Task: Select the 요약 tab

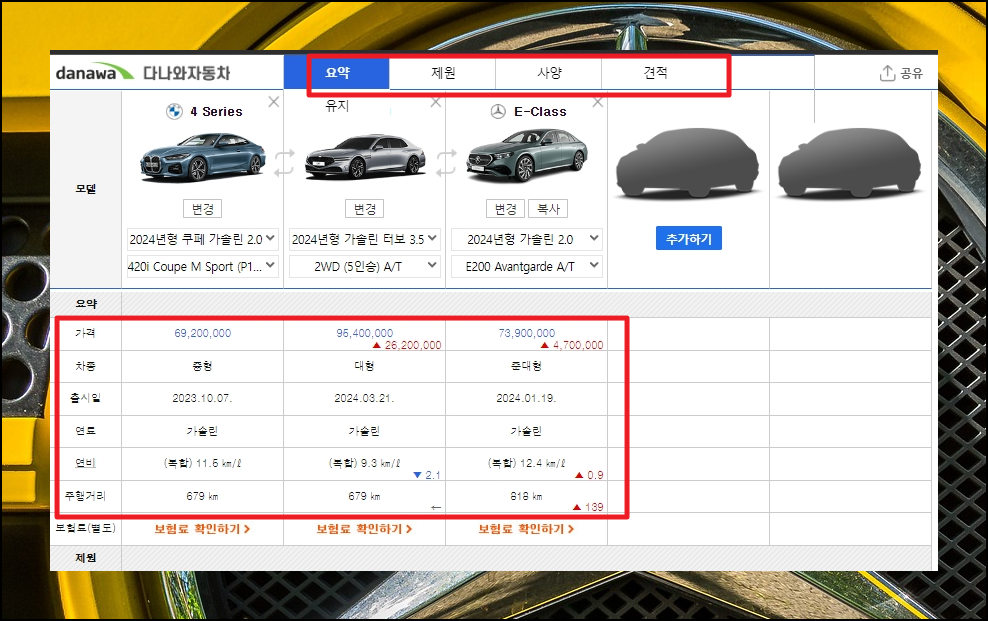Action: coord(337,73)
